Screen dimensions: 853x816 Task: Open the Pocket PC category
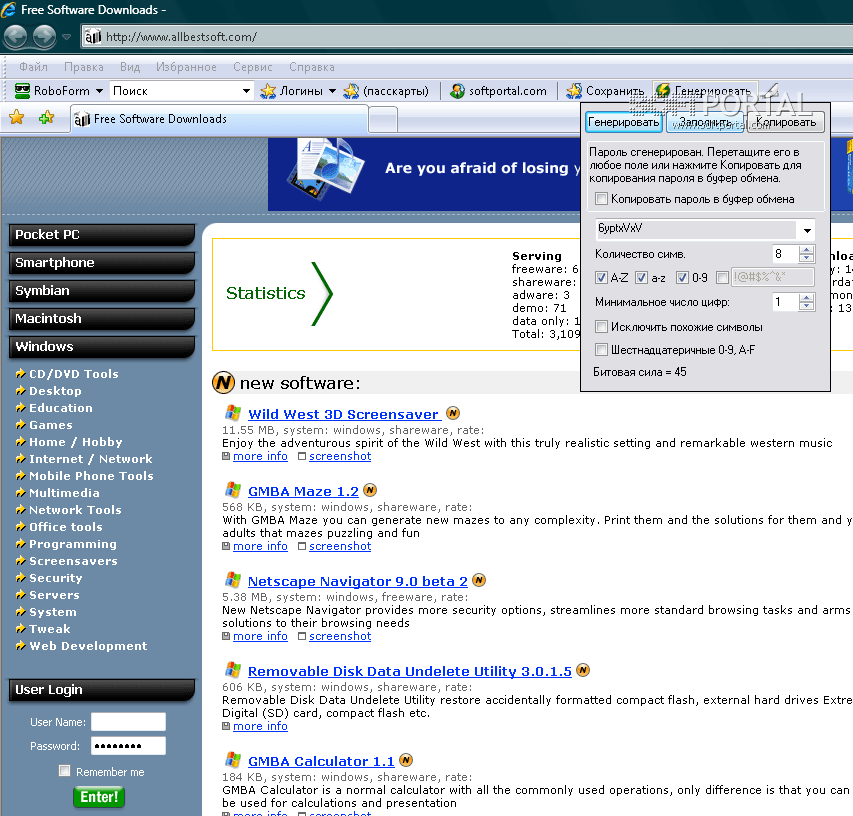(102, 235)
